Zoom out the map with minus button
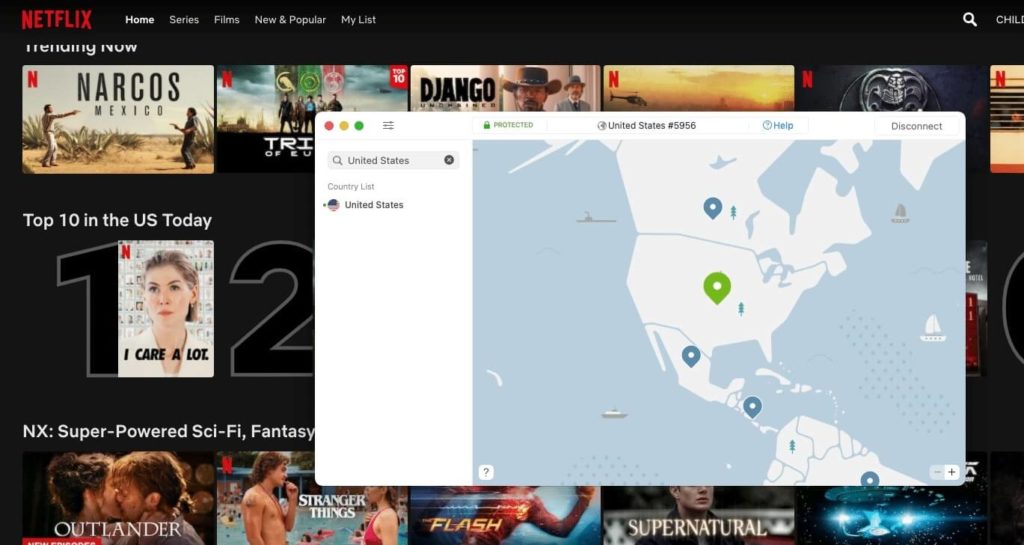1024x545 pixels. click(x=938, y=472)
